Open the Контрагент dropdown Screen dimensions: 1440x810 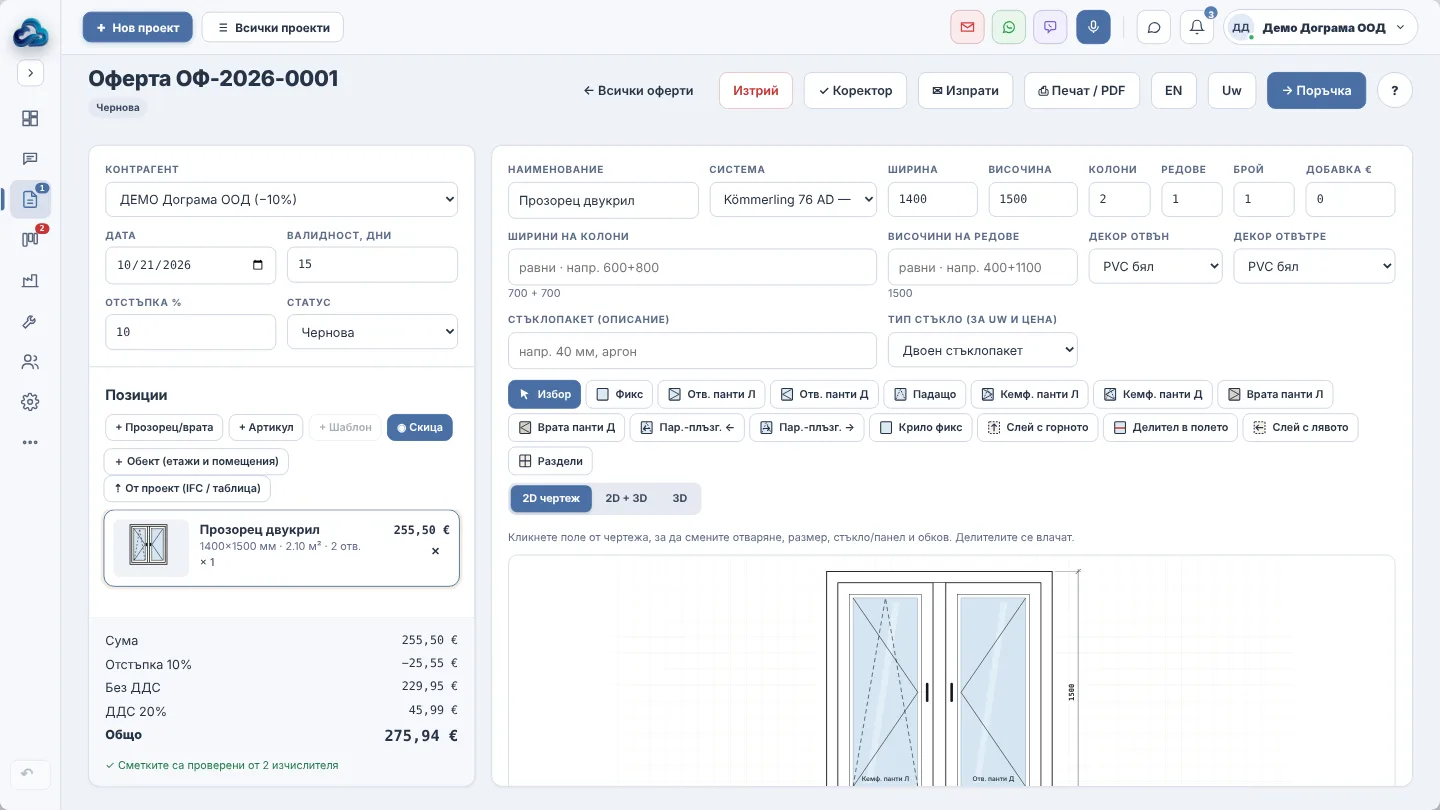(x=281, y=199)
